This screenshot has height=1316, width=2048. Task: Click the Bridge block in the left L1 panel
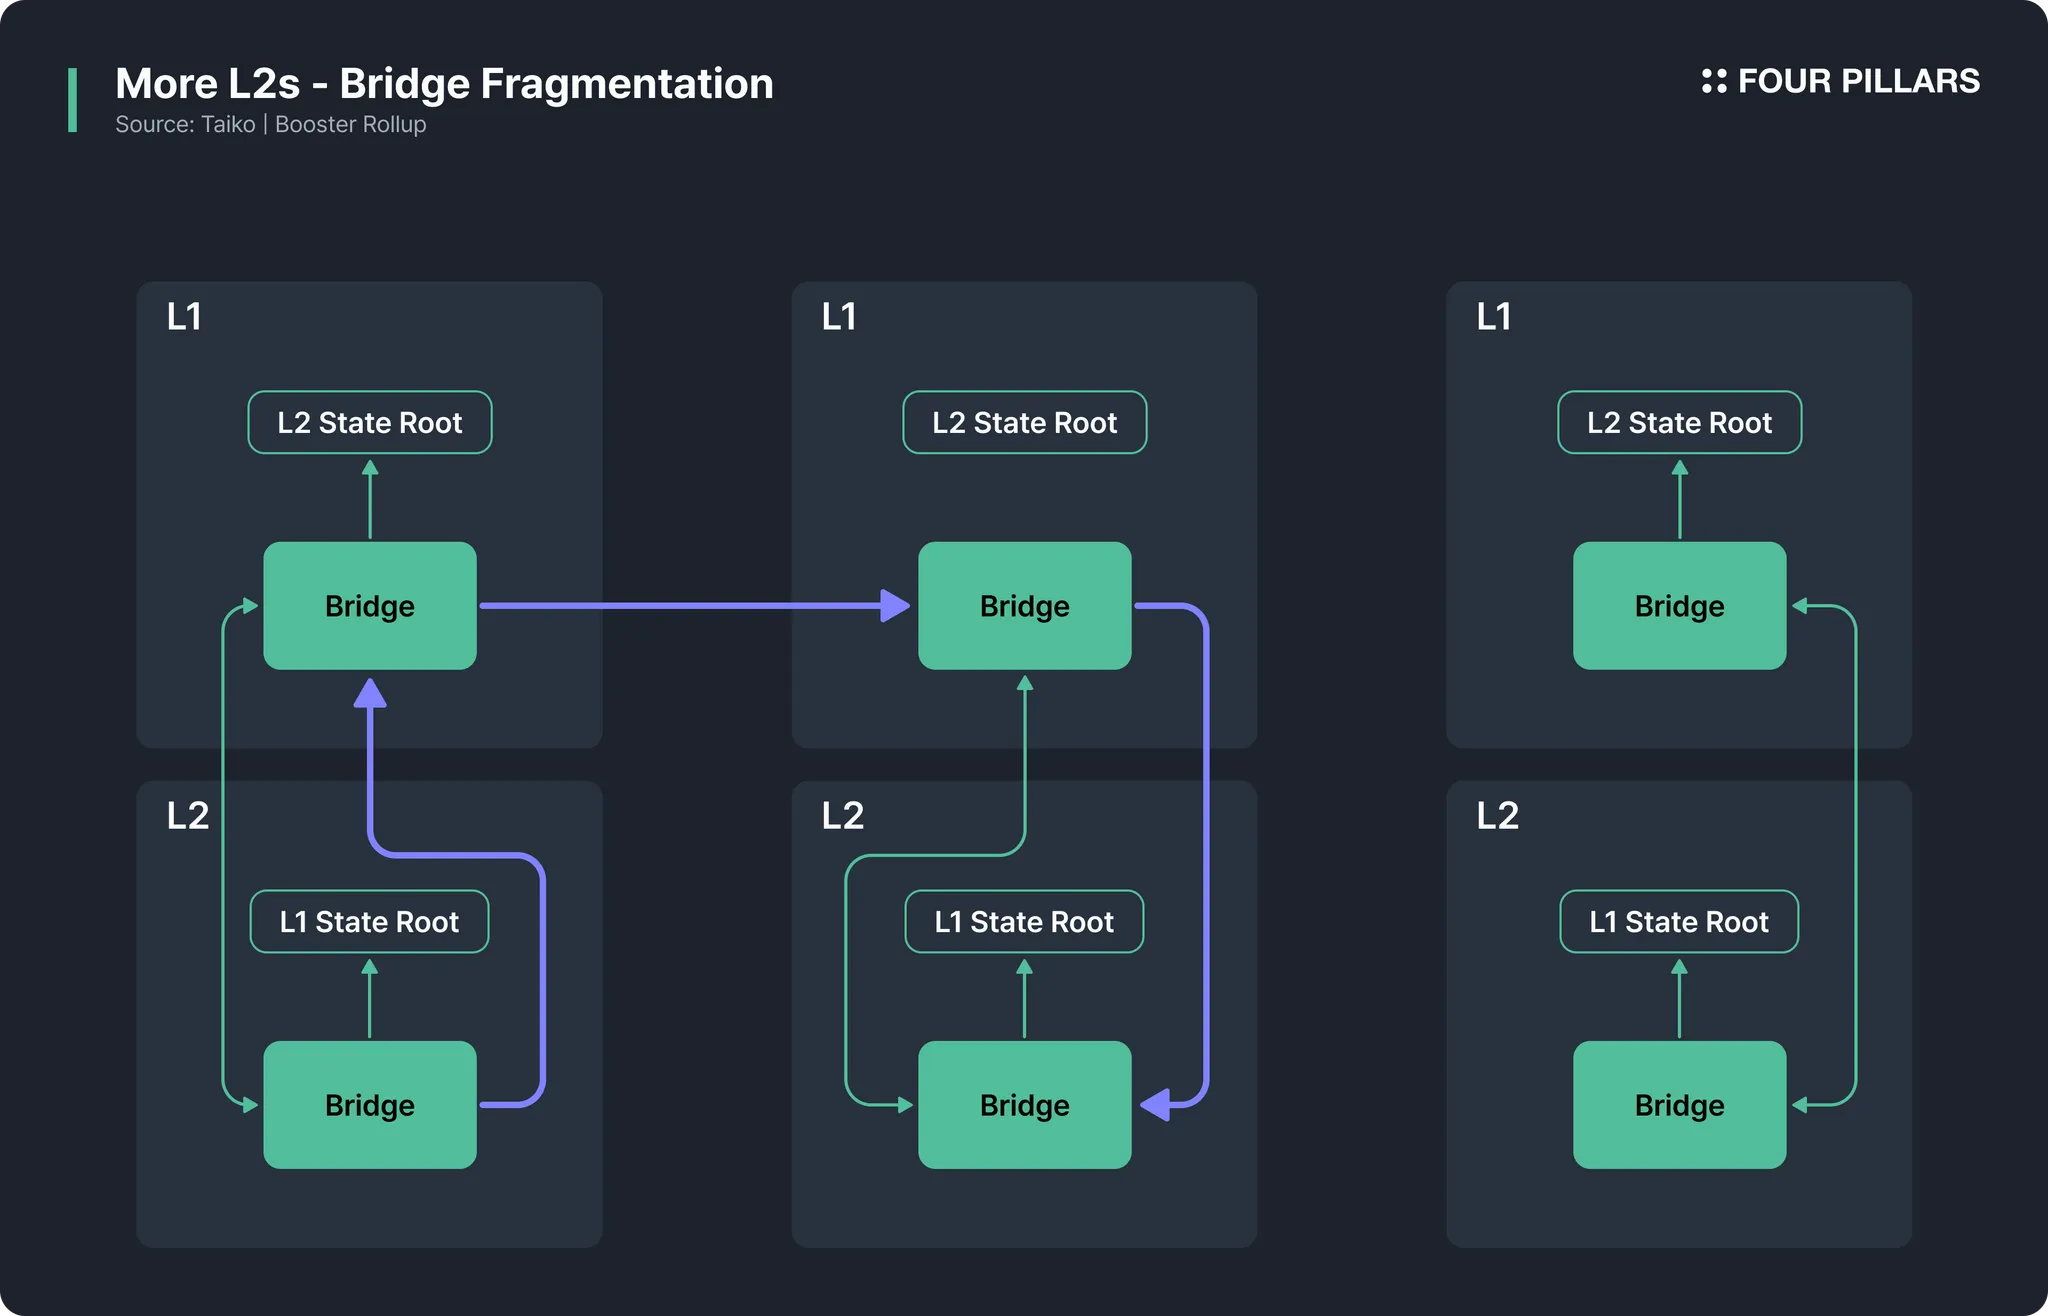click(x=370, y=606)
